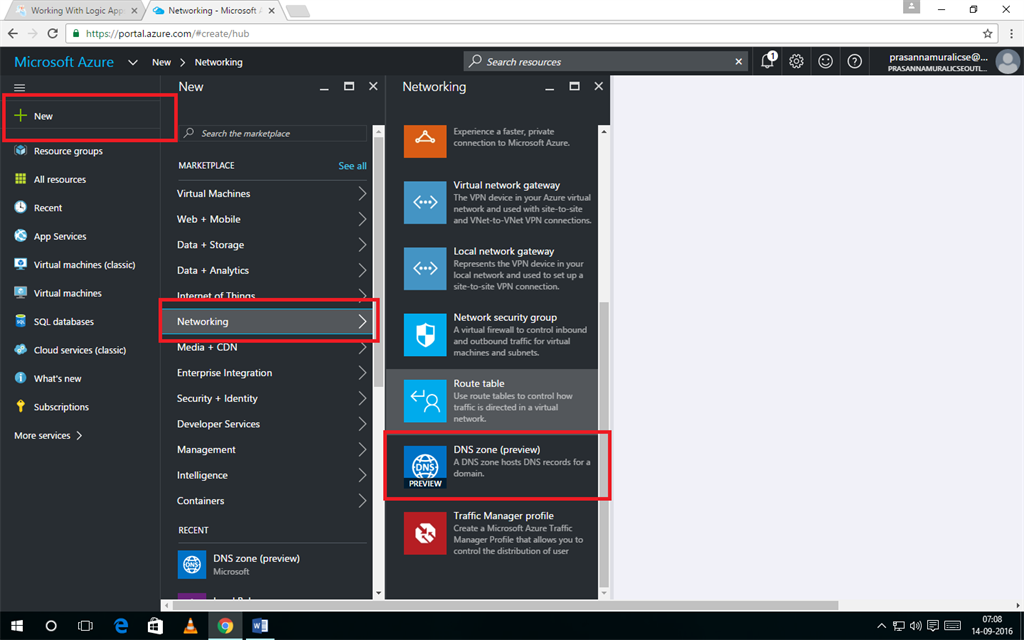Click the bottom horizontal scrollbar

(505, 605)
